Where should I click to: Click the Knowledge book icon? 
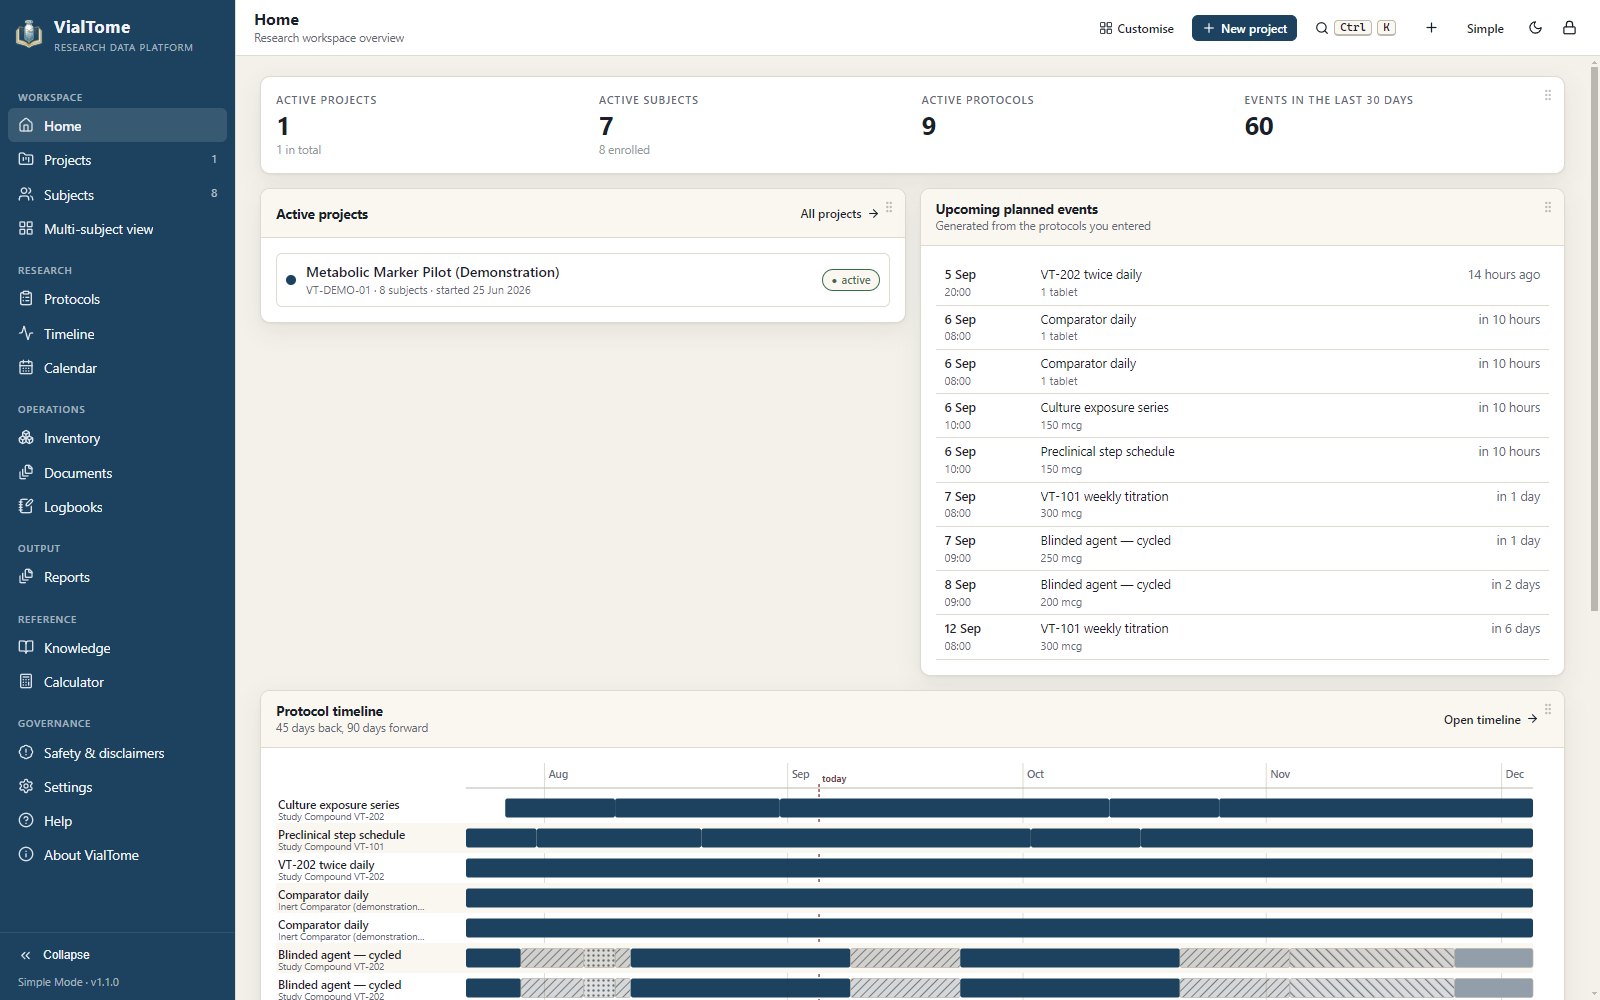[26, 647]
